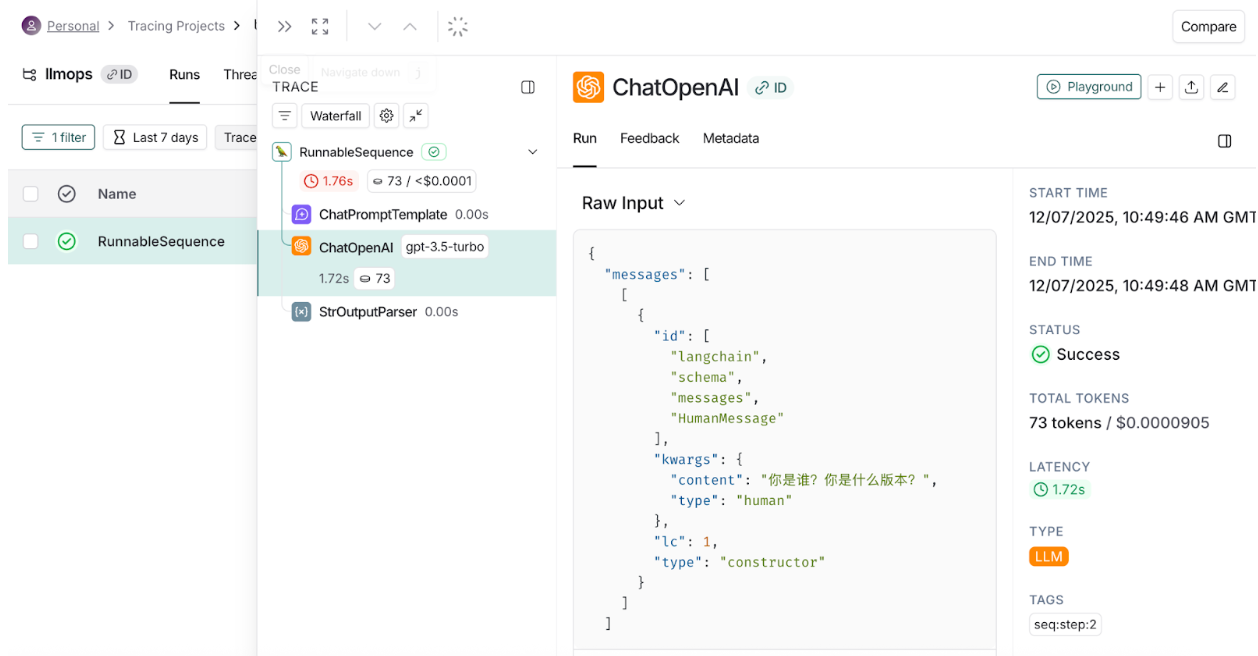The height and width of the screenshot is (656, 1258).
Task: Click the plus icon next to Playground
Action: 1160,87
